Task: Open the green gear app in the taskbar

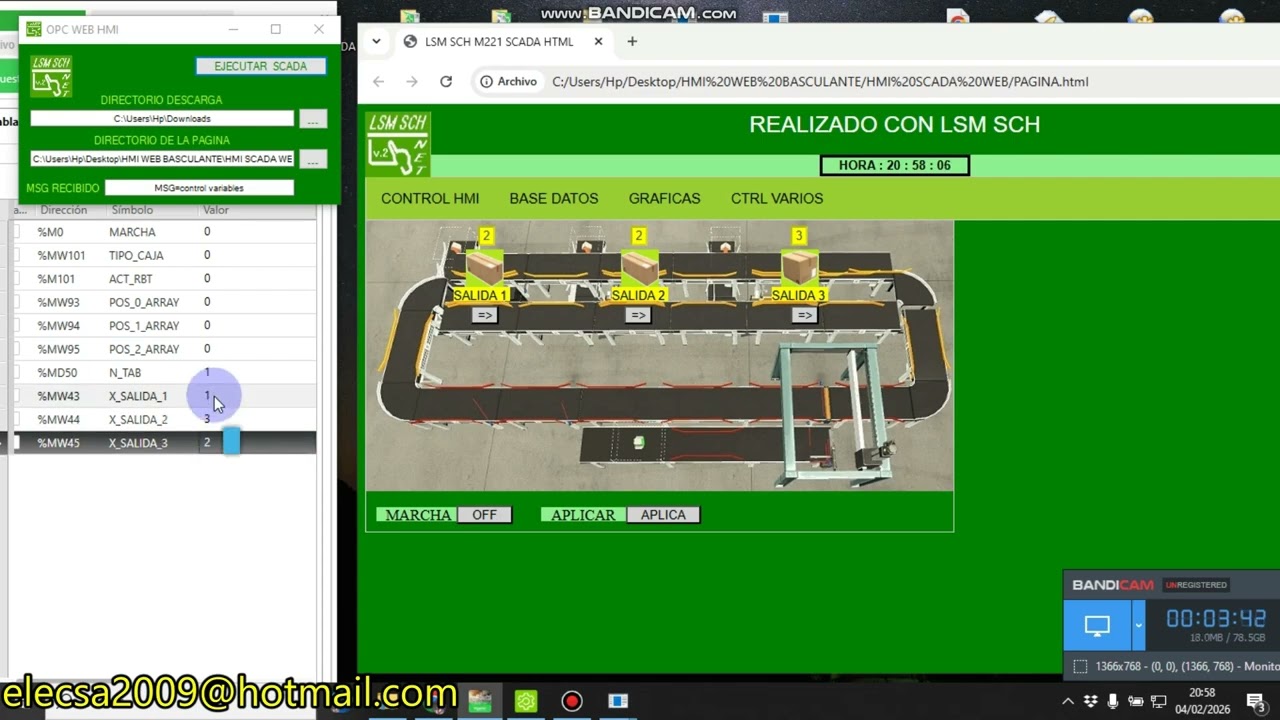Action: (x=526, y=701)
